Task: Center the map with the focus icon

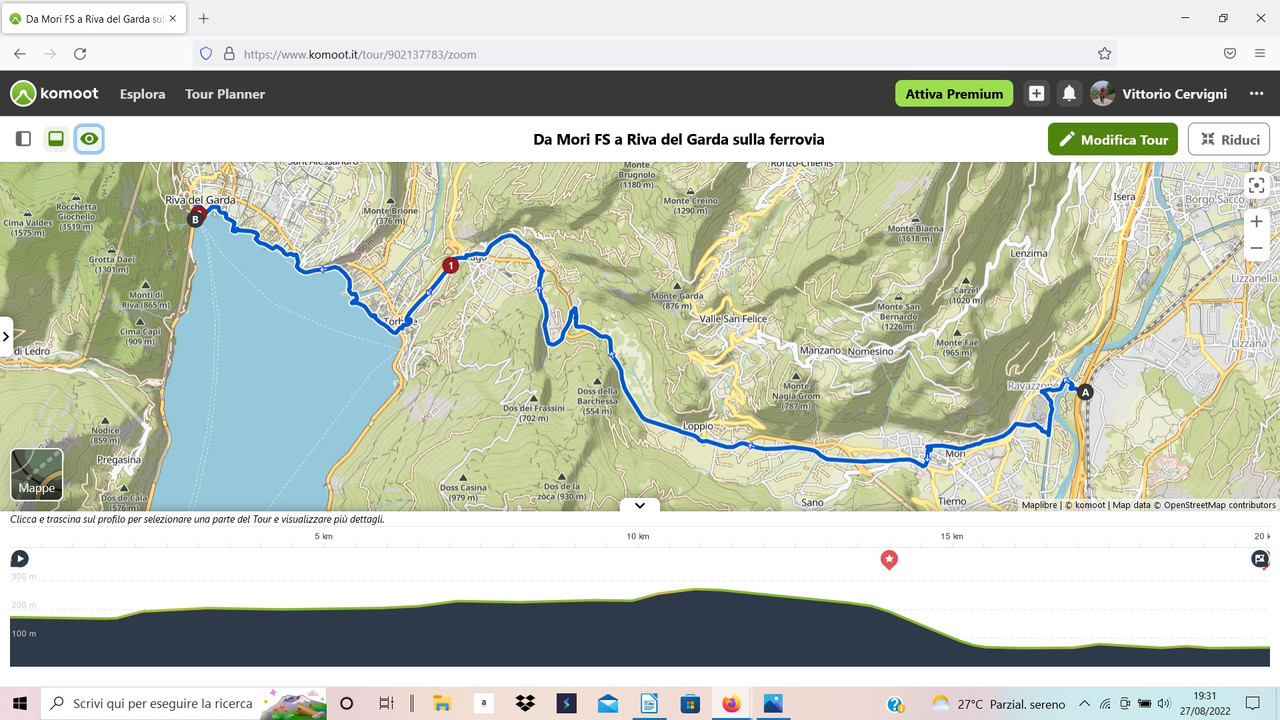Action: (1257, 185)
